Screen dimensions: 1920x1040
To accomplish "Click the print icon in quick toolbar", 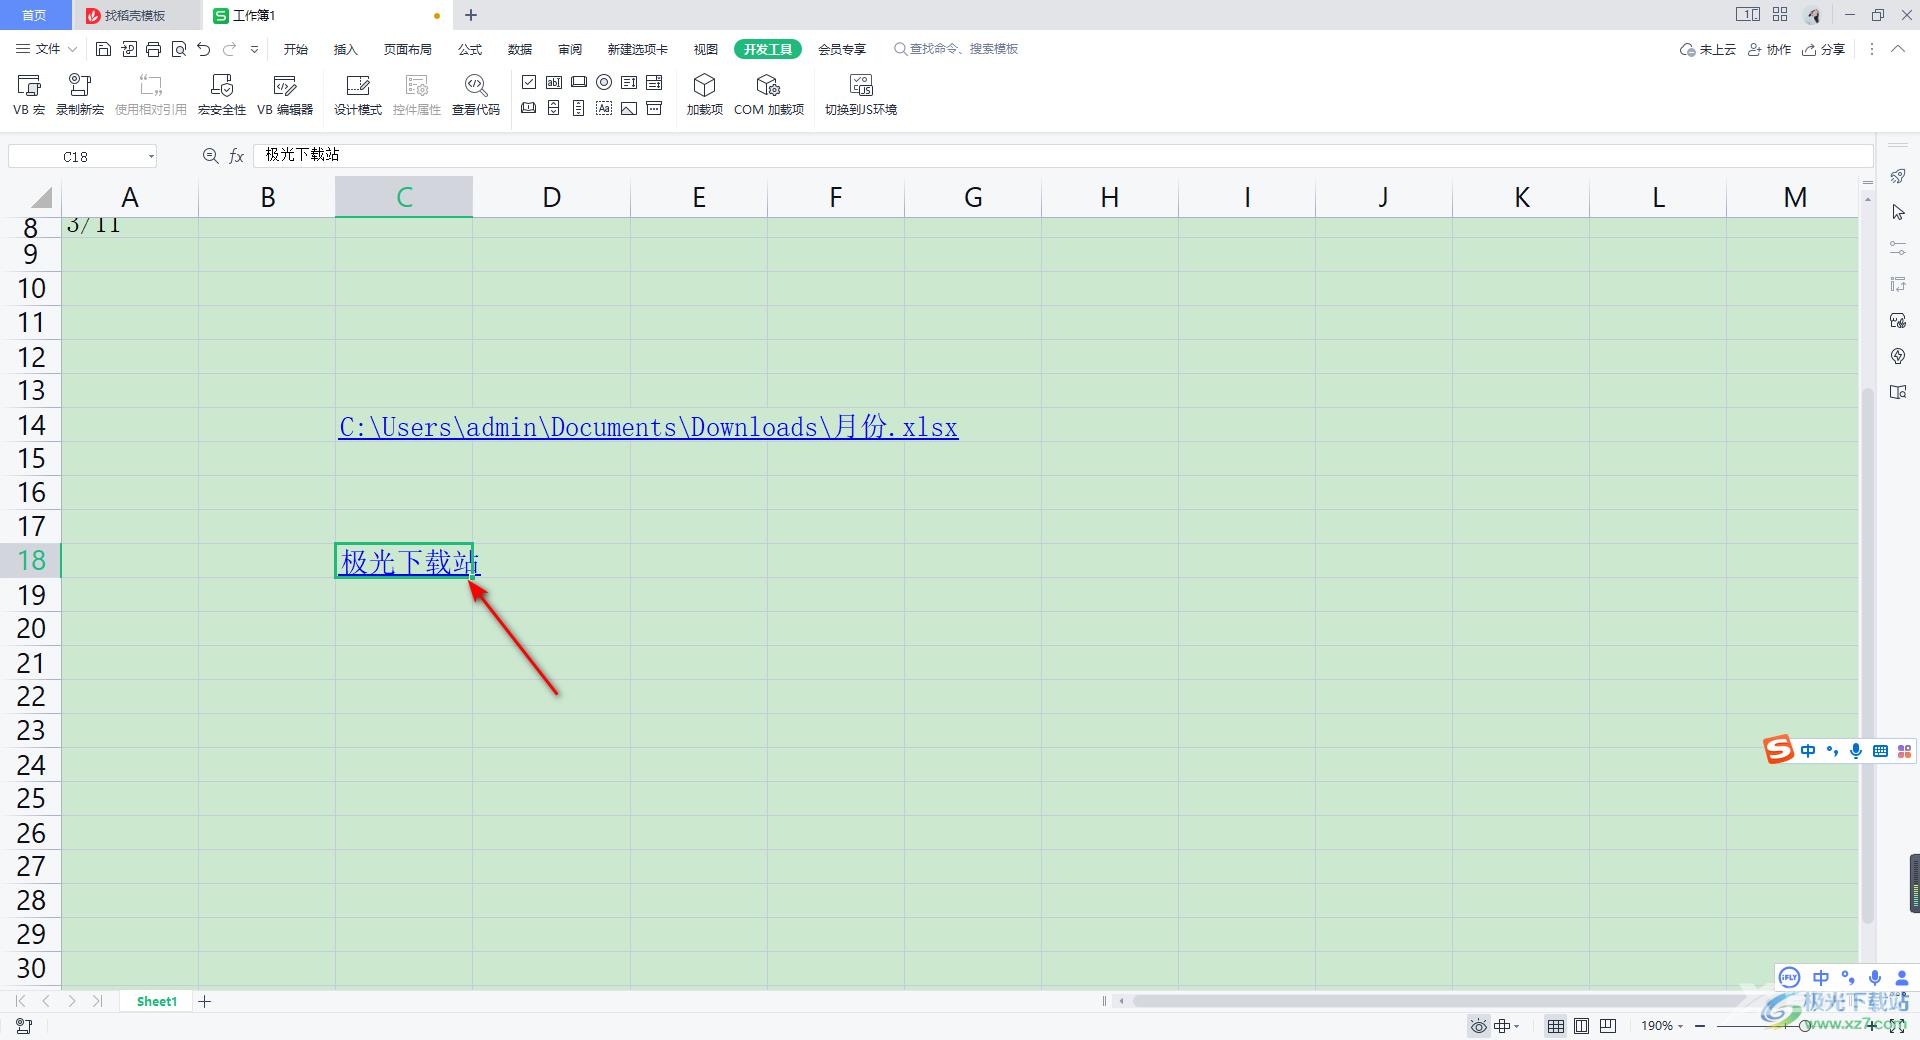I will coord(153,49).
